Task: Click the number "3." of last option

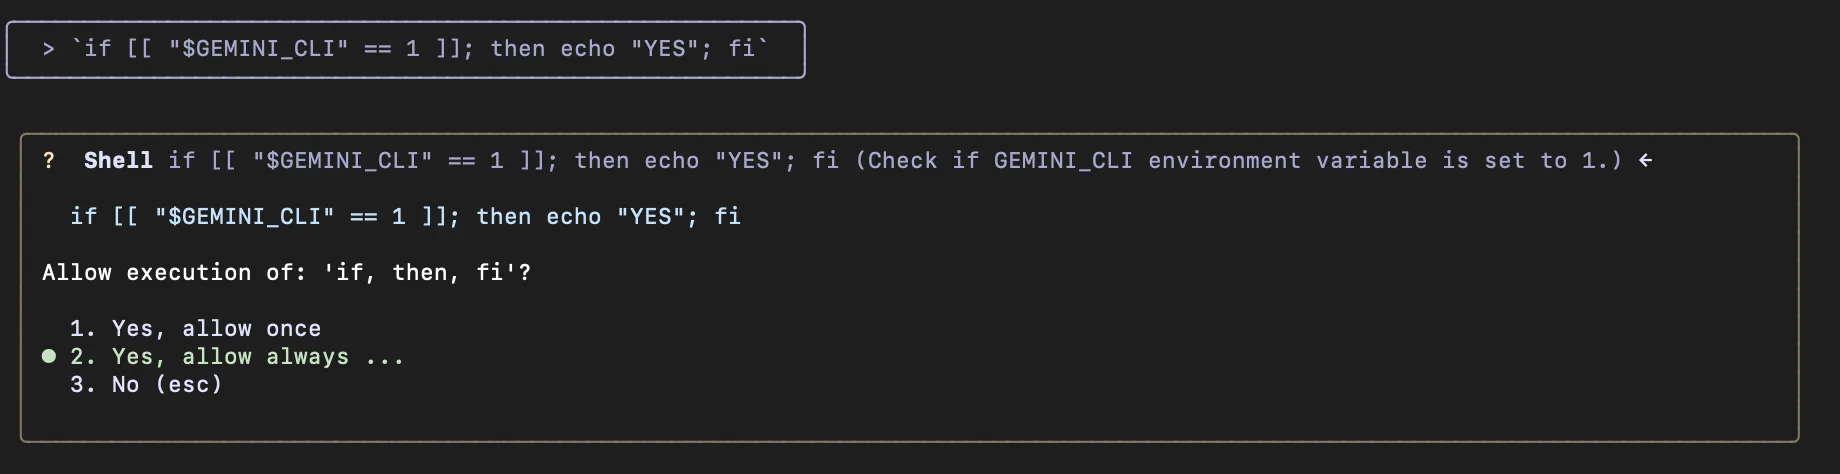Action: pyautogui.click(x=83, y=385)
